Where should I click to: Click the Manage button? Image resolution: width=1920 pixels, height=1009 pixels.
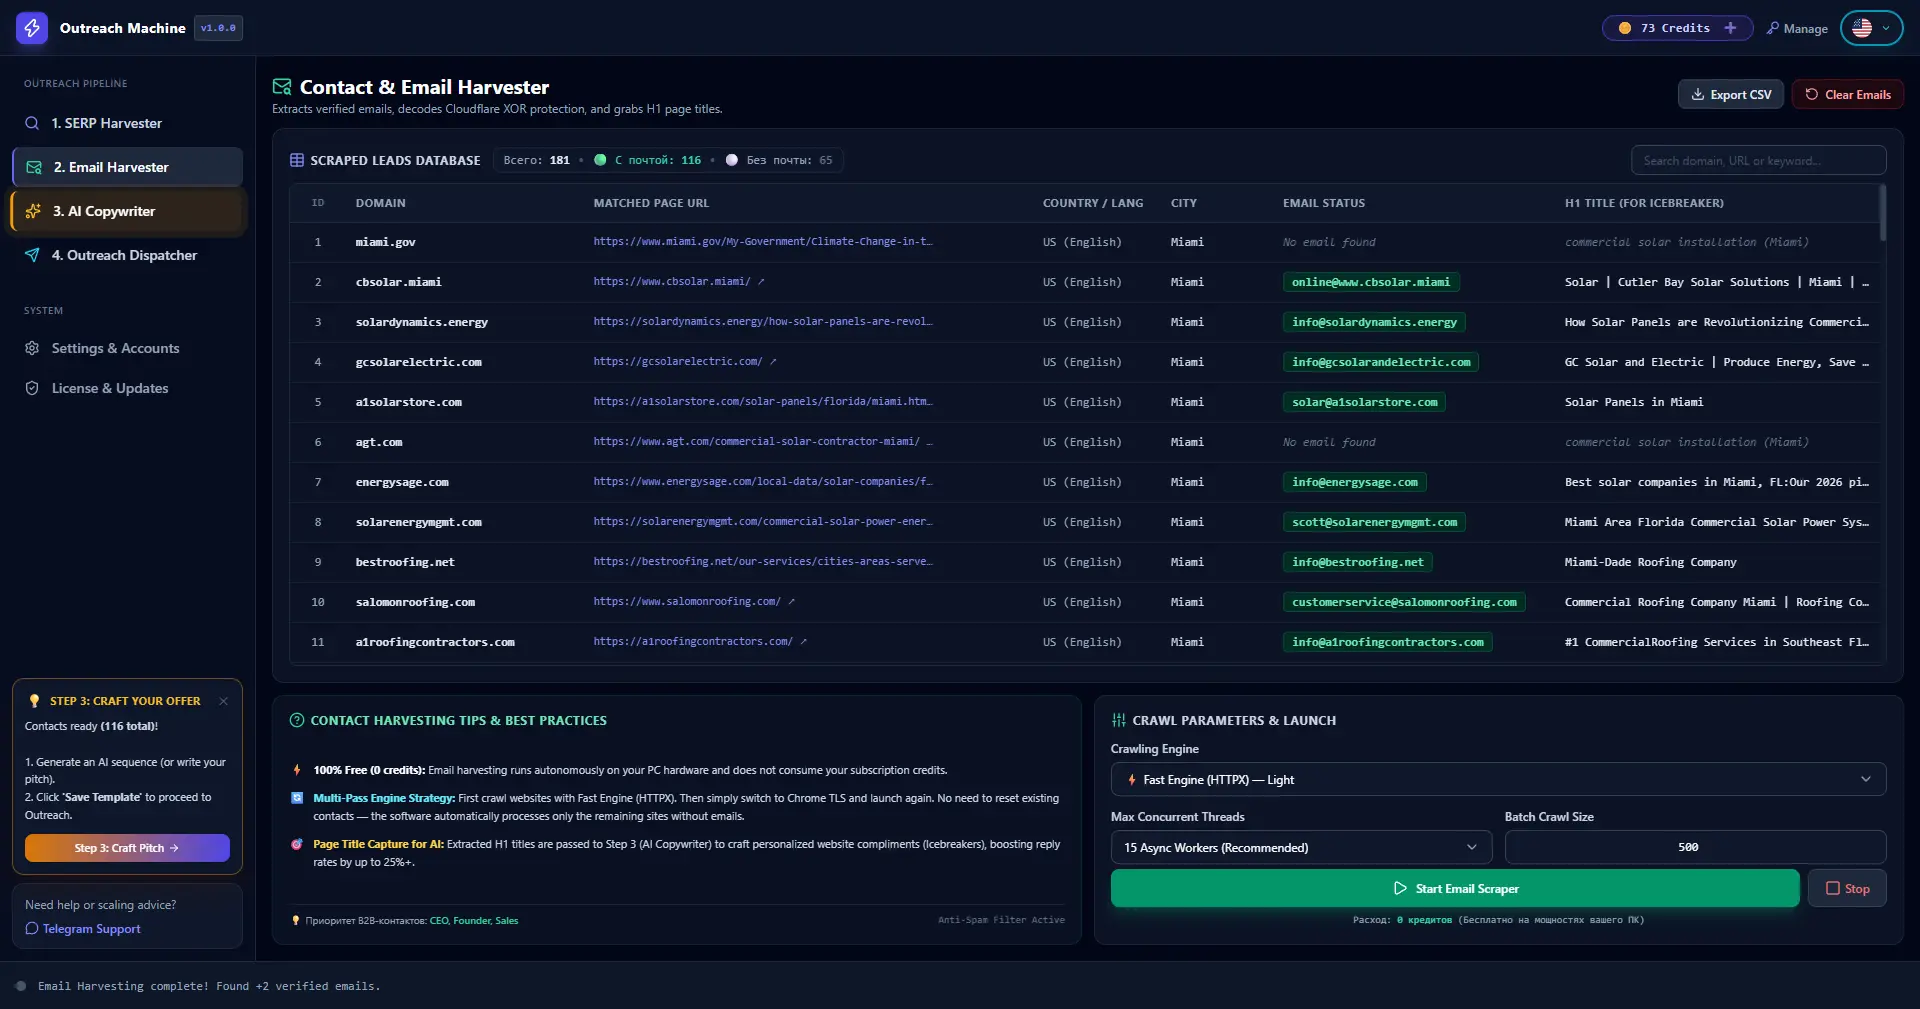point(1797,28)
